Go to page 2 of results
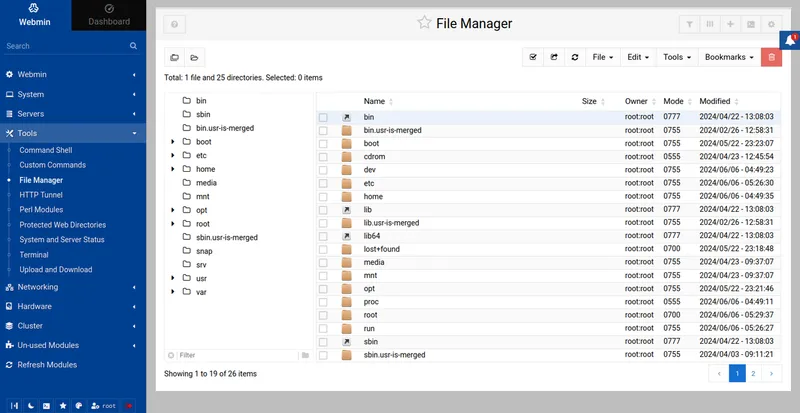Screen dimensions: 800x413 coord(755,373)
